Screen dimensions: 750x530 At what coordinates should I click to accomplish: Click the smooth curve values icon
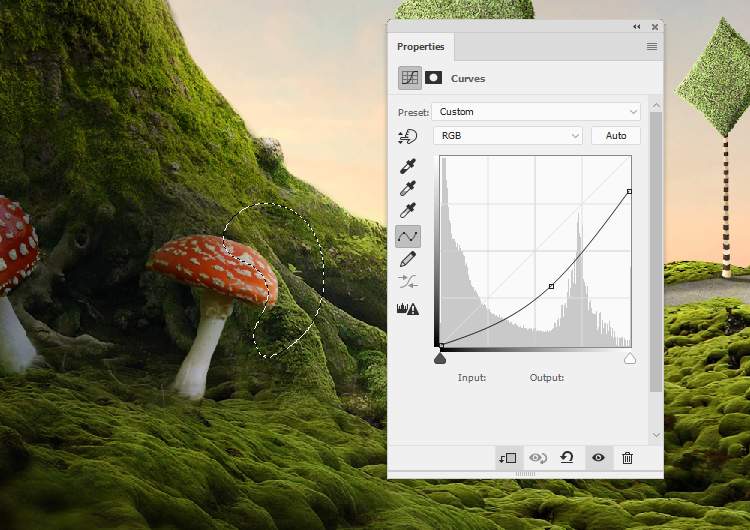407,282
